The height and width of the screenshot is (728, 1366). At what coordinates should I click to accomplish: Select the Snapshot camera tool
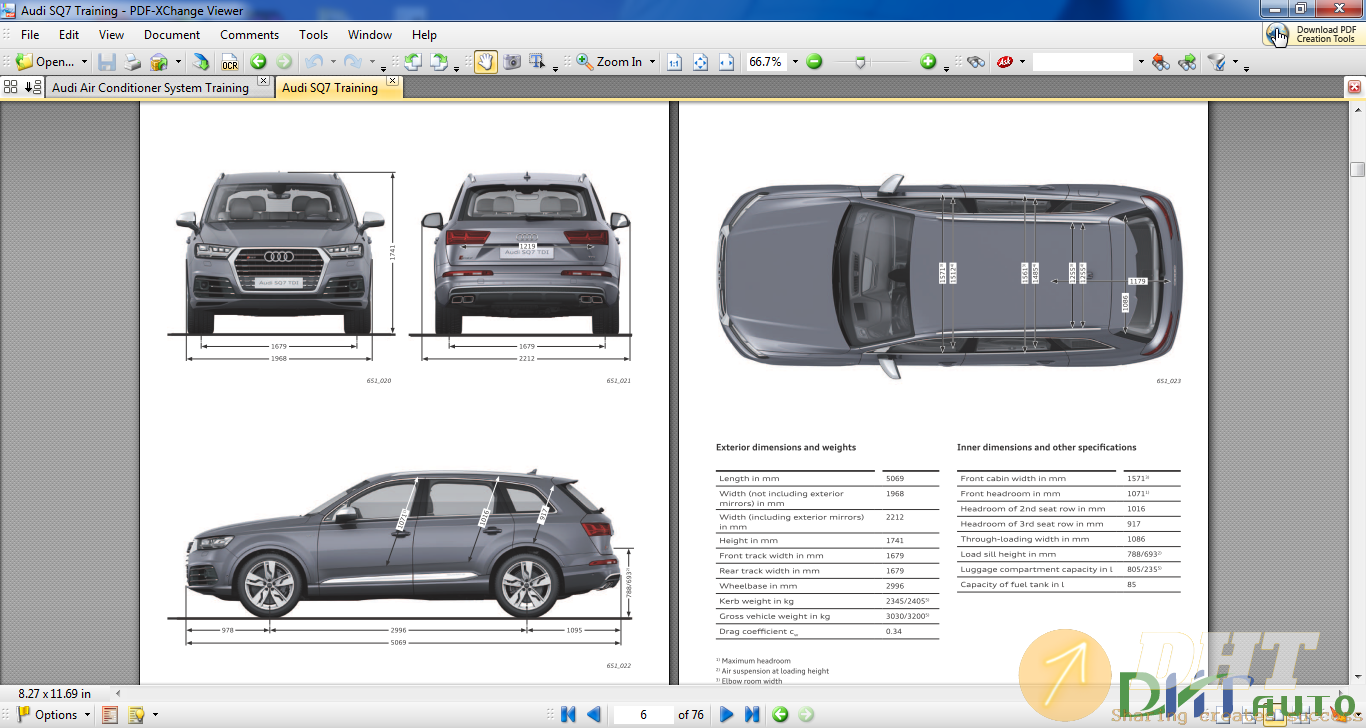coord(512,62)
